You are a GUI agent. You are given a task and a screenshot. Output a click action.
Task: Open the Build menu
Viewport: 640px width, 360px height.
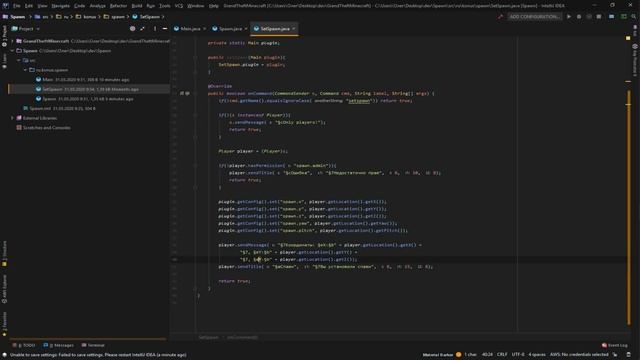coord(137,6)
